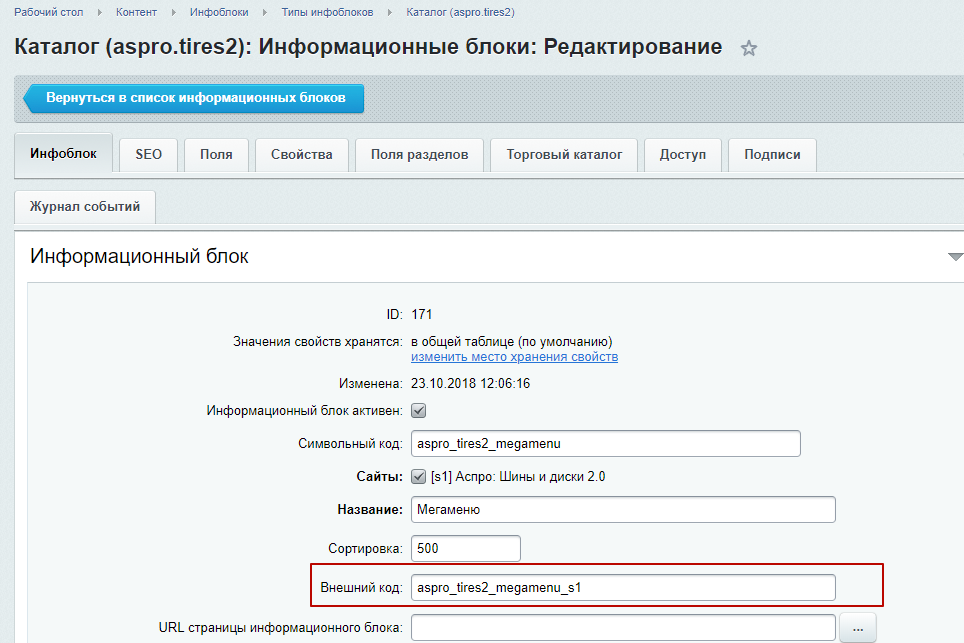Navigate to Рабочий стол breadcrumb
The image size is (964, 643).
48,12
